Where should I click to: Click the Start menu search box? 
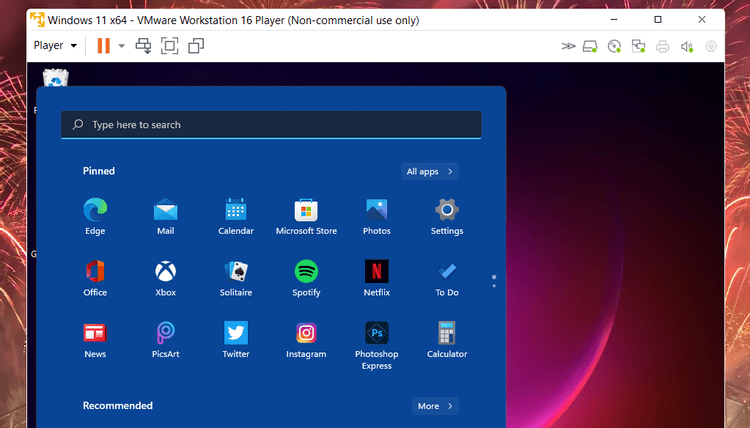[271, 125]
